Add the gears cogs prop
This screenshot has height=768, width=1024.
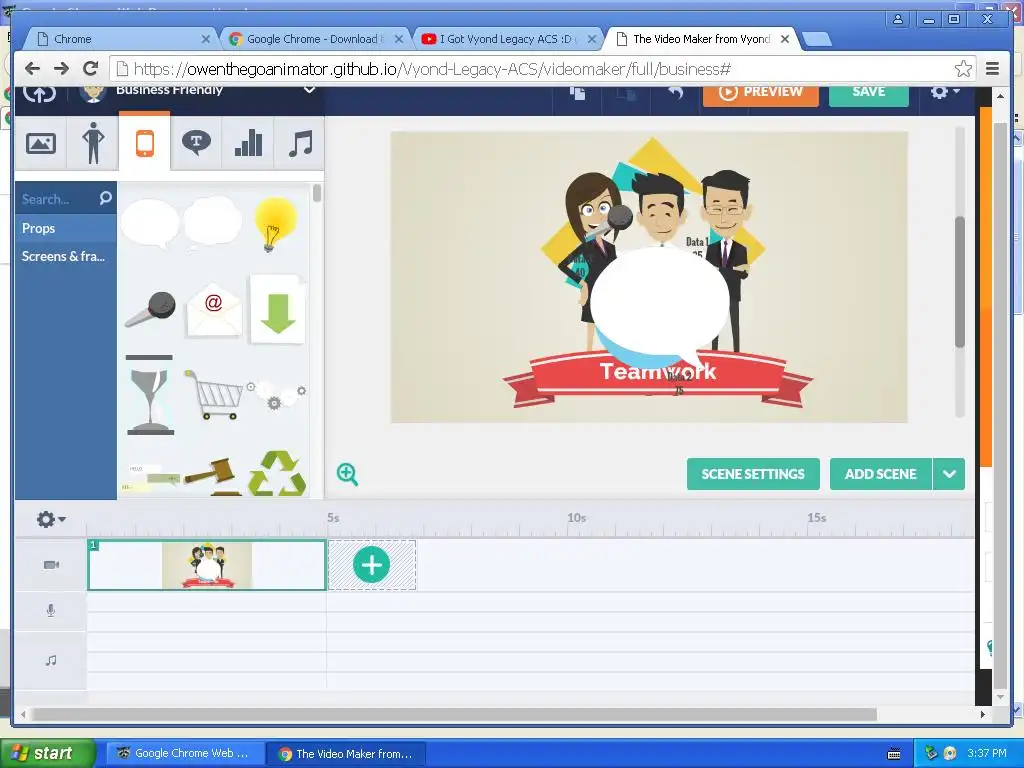tap(277, 394)
